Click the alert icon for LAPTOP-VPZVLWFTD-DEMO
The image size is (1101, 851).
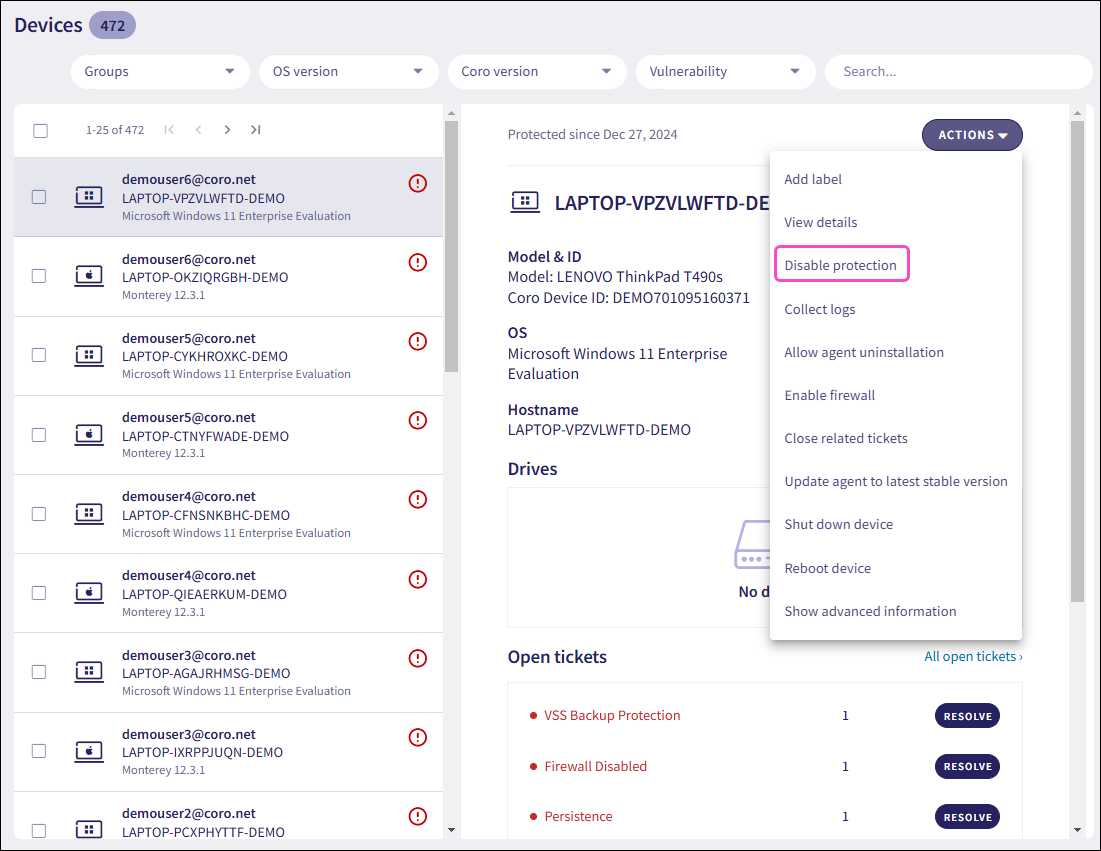click(418, 183)
